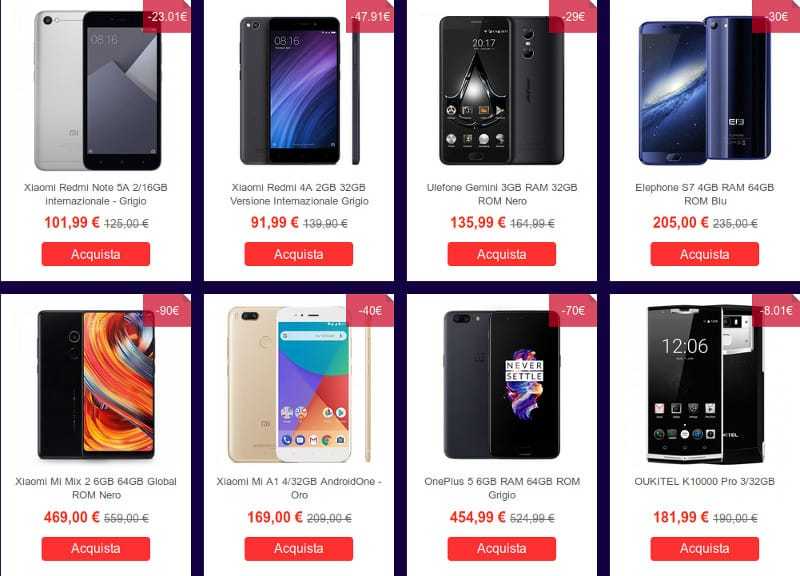This screenshot has width=800, height=576.
Task: Open the Xiaomi Redmi 4A phone image
Action: 299,90
